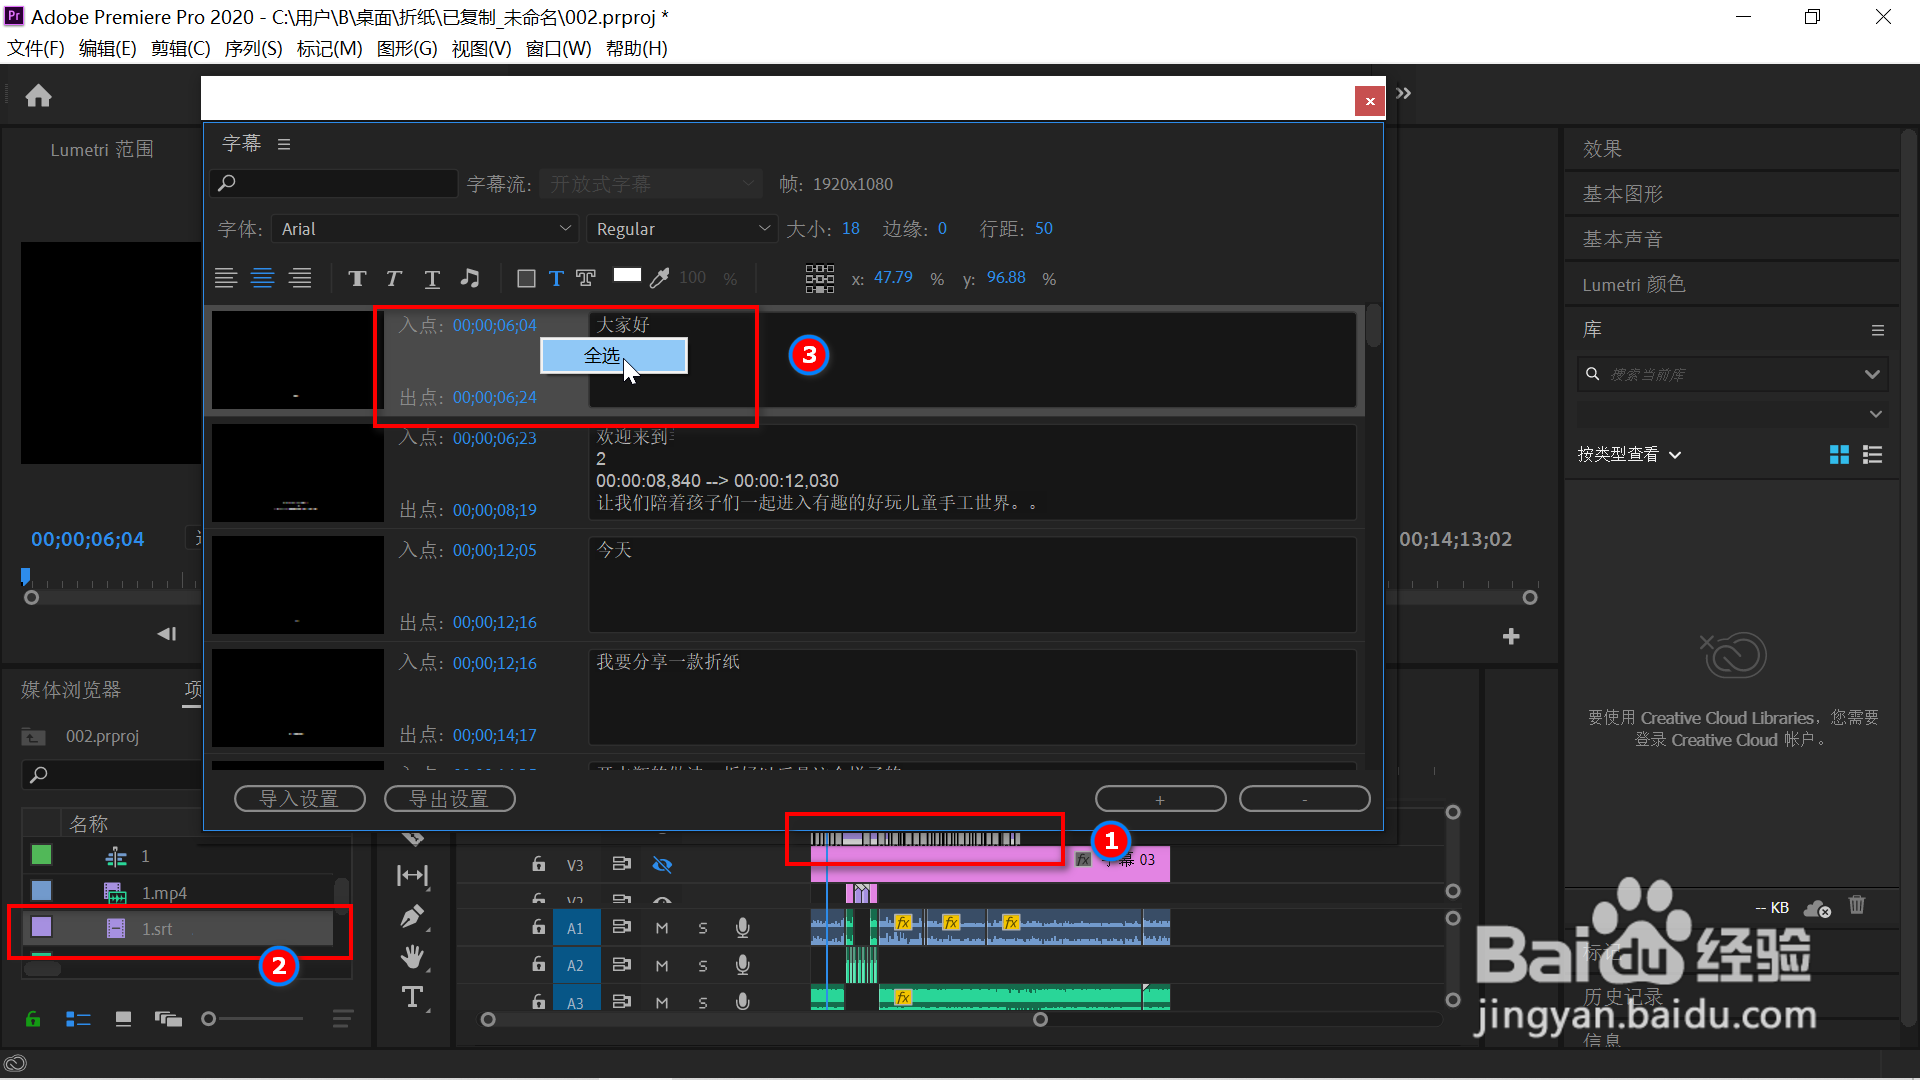1920x1080 pixels.
Task: Remove caption with minus button
Action: point(1305,799)
